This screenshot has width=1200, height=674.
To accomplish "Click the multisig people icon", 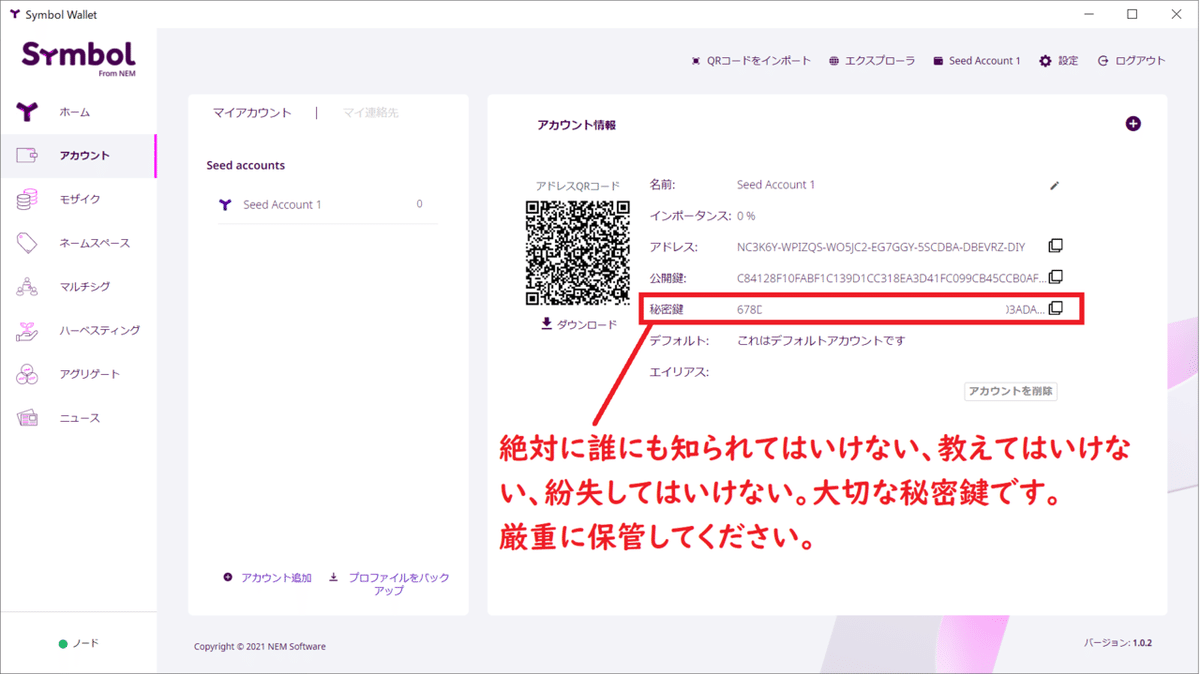I will click(27, 287).
